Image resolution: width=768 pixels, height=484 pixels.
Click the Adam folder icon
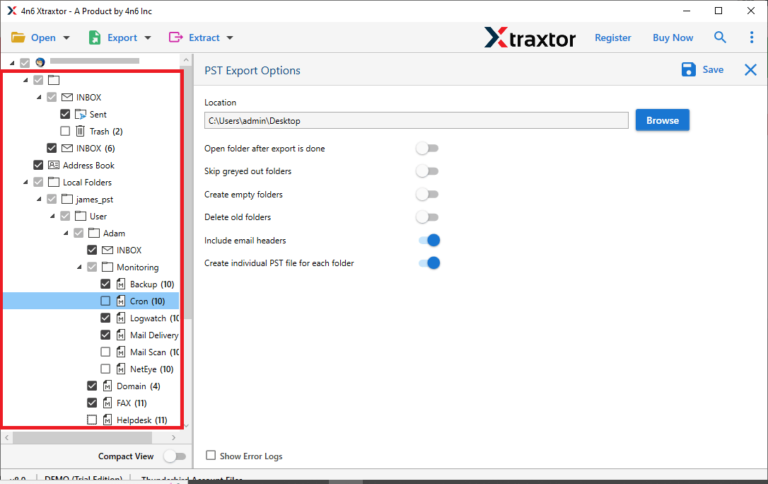(94, 233)
